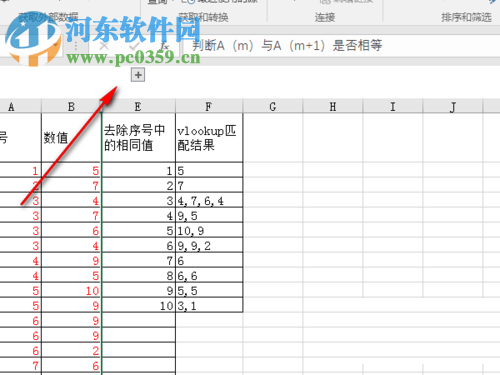Select cell containing "9, 5"
The width and height of the screenshot is (500, 375).
209,215
